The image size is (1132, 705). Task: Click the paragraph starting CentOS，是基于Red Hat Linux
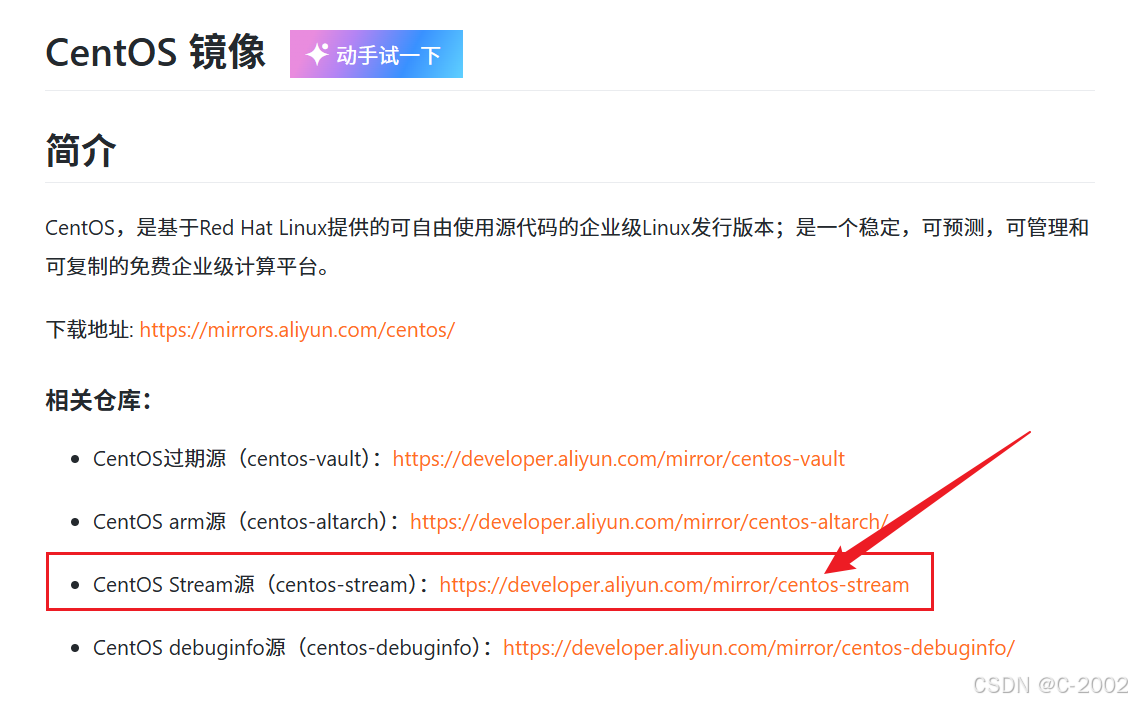pos(567,248)
